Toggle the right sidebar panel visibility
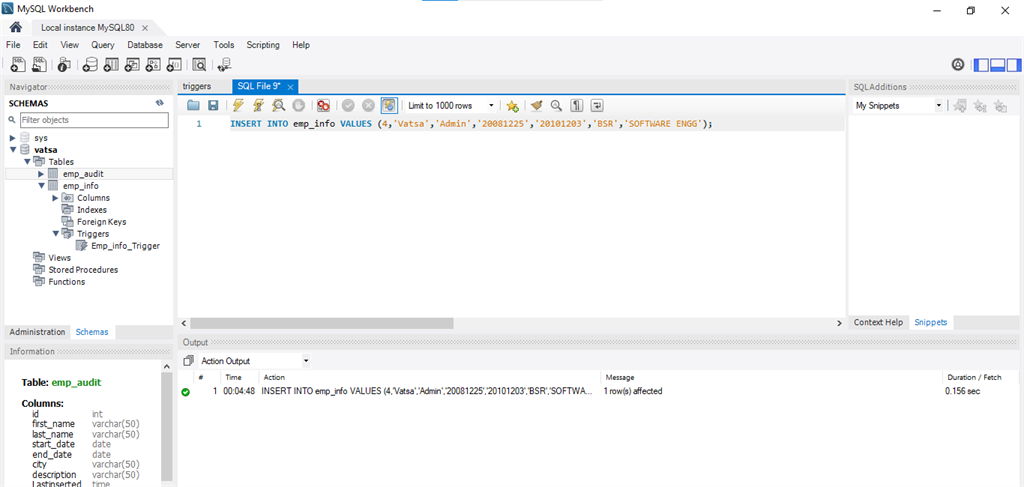The image size is (1024, 487). 1013,65
